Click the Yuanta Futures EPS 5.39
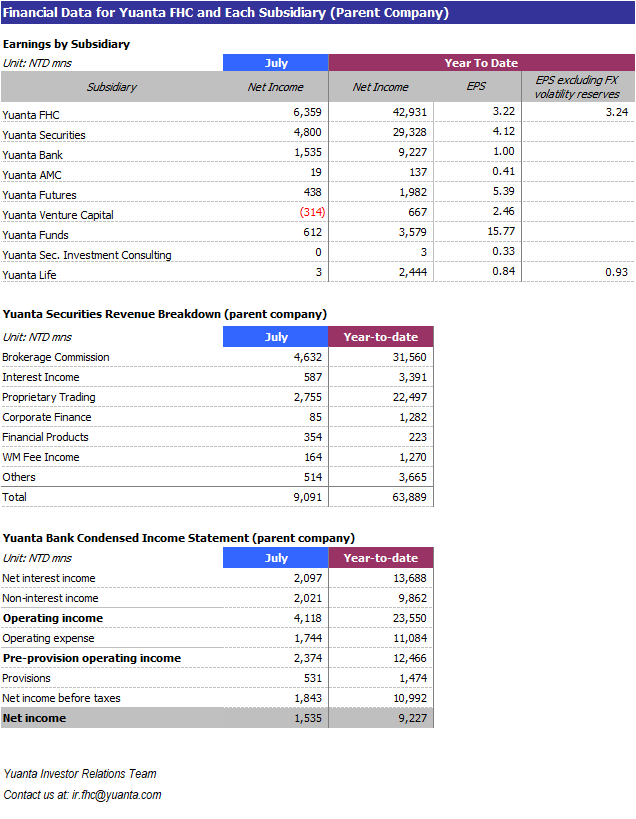Screen dimensions: 636x819 (x=503, y=191)
